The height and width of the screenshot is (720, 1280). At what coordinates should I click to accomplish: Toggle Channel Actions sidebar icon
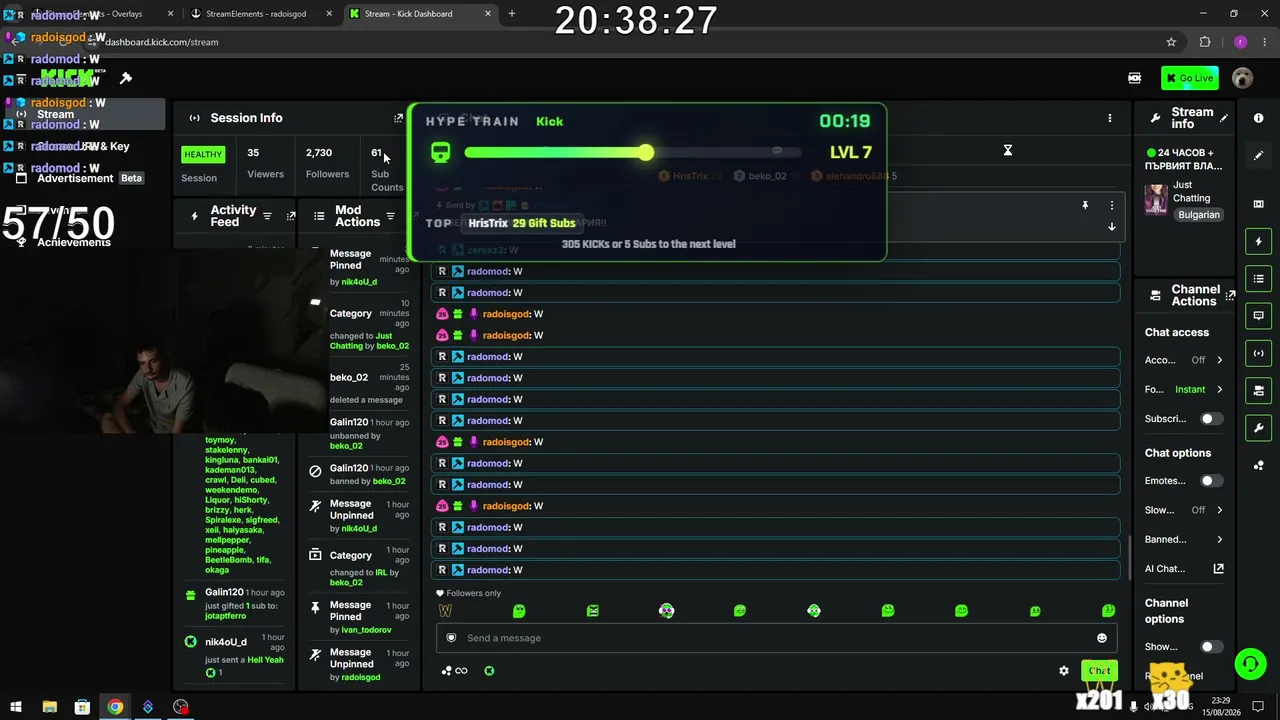(x=1258, y=390)
